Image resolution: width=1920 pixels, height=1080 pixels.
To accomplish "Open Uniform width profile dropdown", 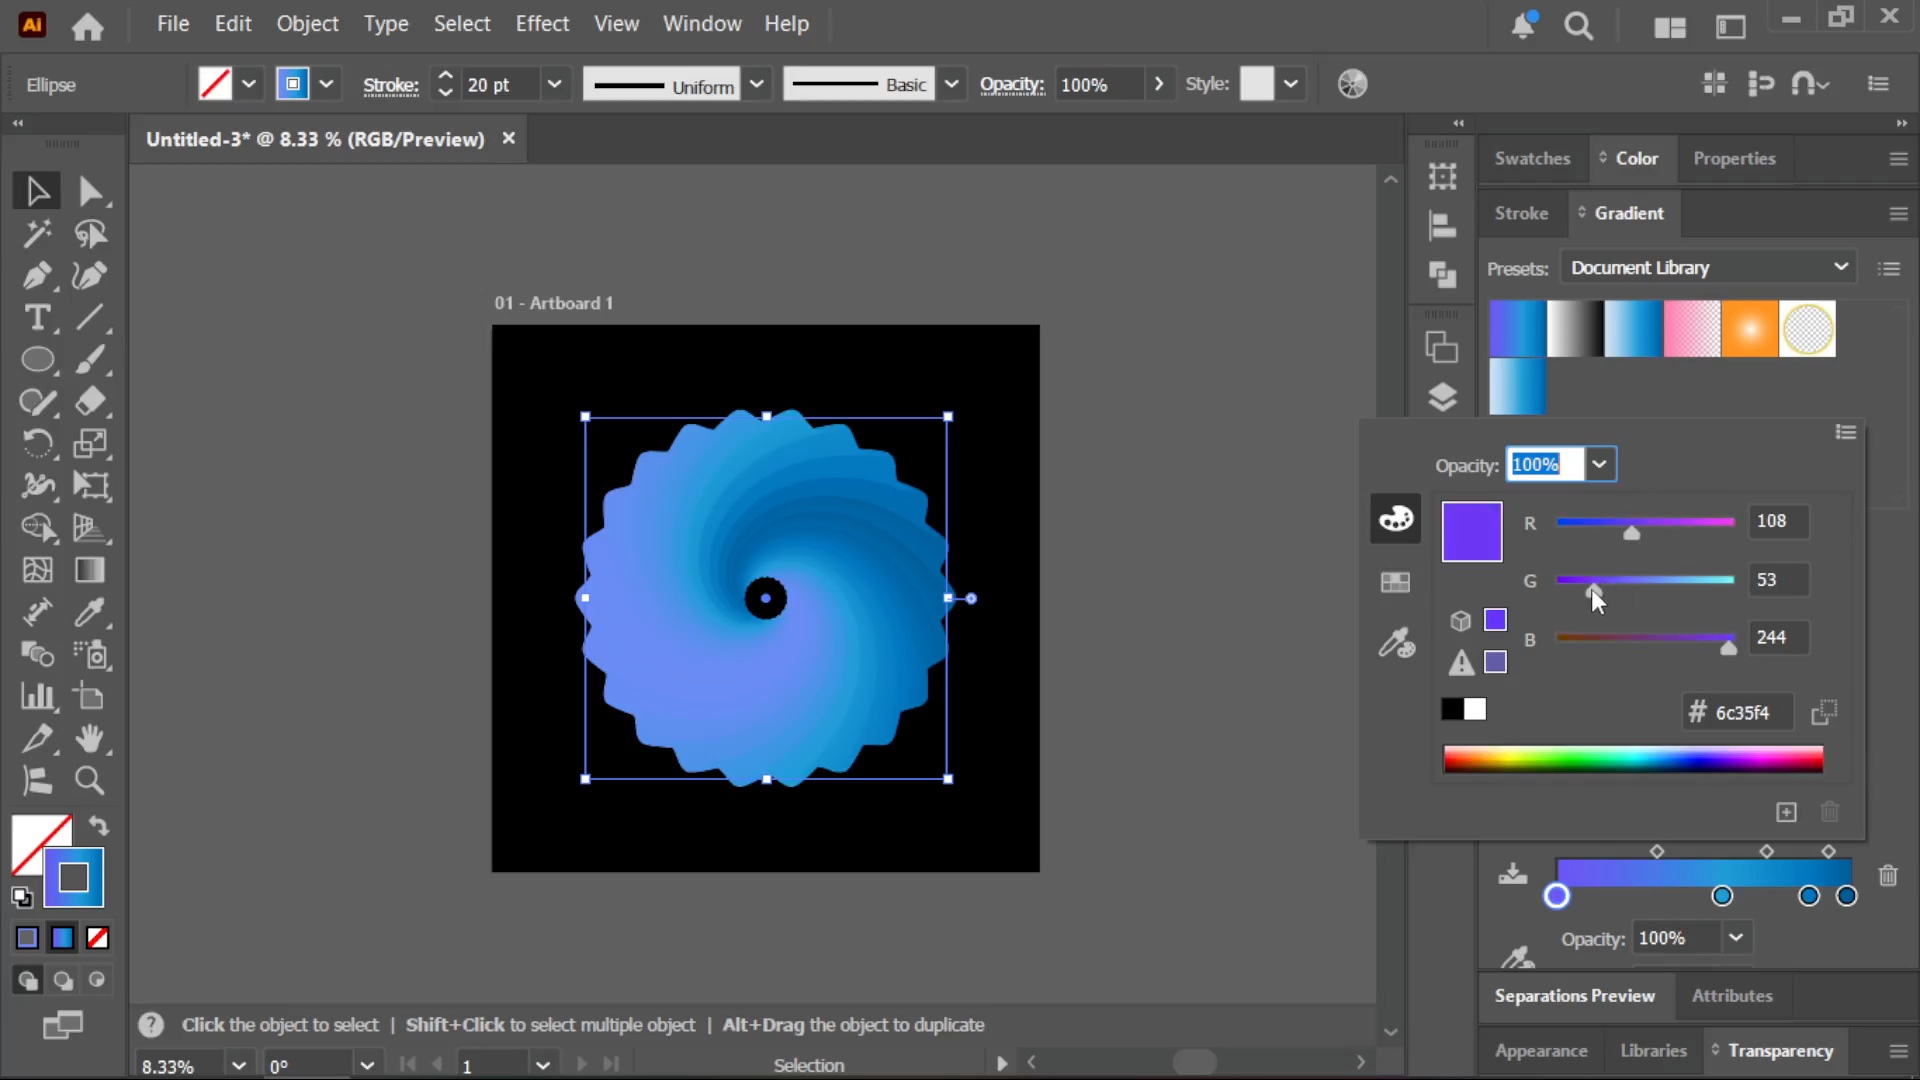I will click(x=757, y=85).
